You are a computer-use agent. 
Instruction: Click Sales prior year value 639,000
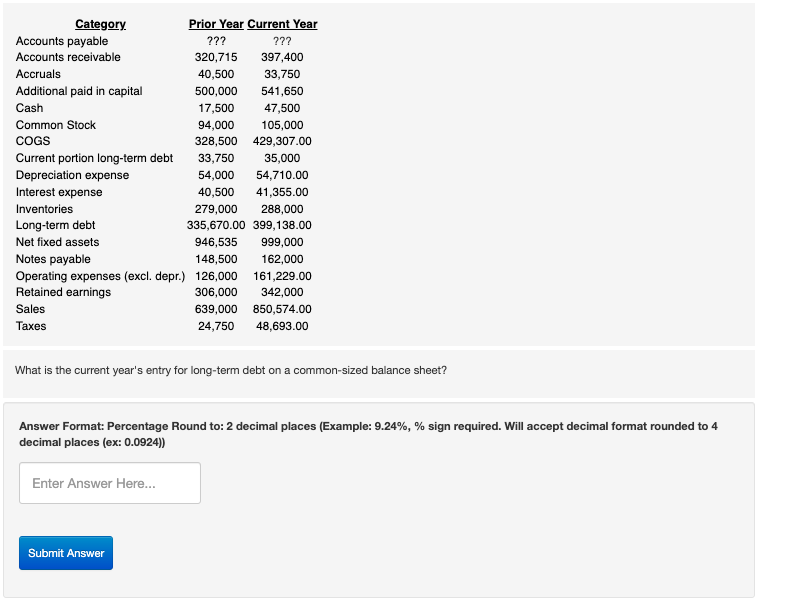pyautogui.click(x=216, y=309)
